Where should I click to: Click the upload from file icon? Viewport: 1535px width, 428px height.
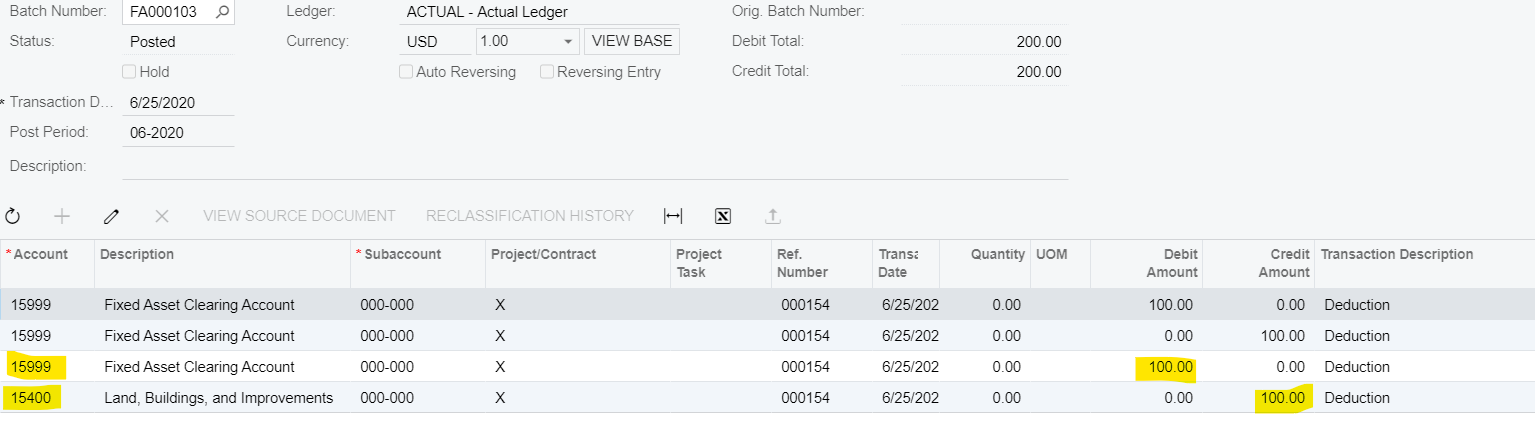pyautogui.click(x=772, y=216)
